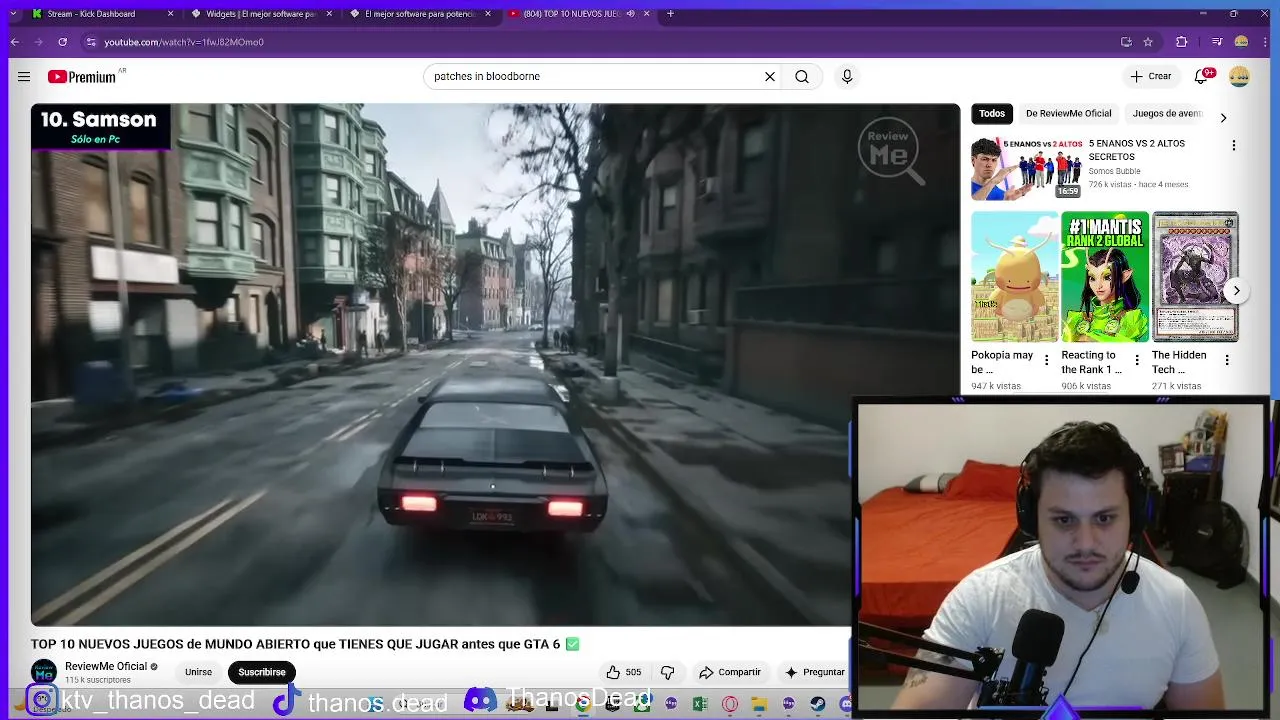Image resolution: width=1280 pixels, height=720 pixels.
Task: Open the Crear create menu
Action: 1151,77
